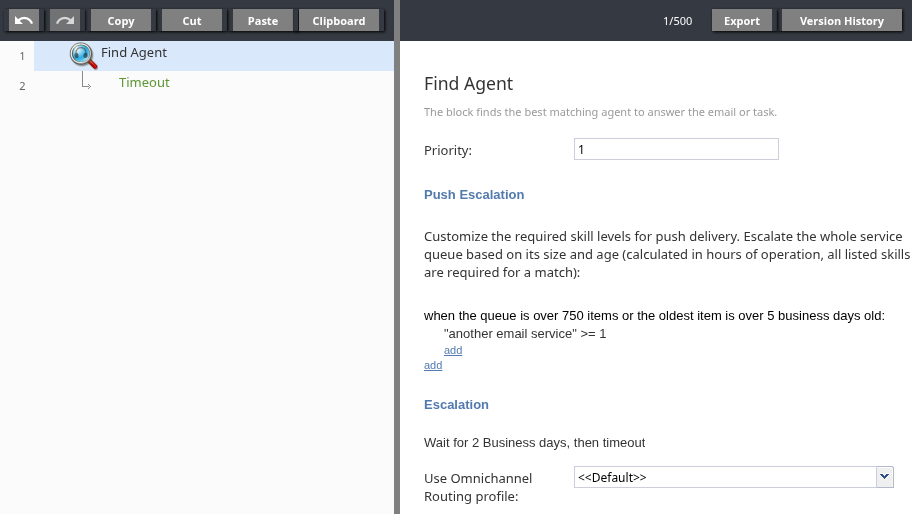The height and width of the screenshot is (514, 912).
Task: Open the Clipboard panel
Action: [x=339, y=20]
